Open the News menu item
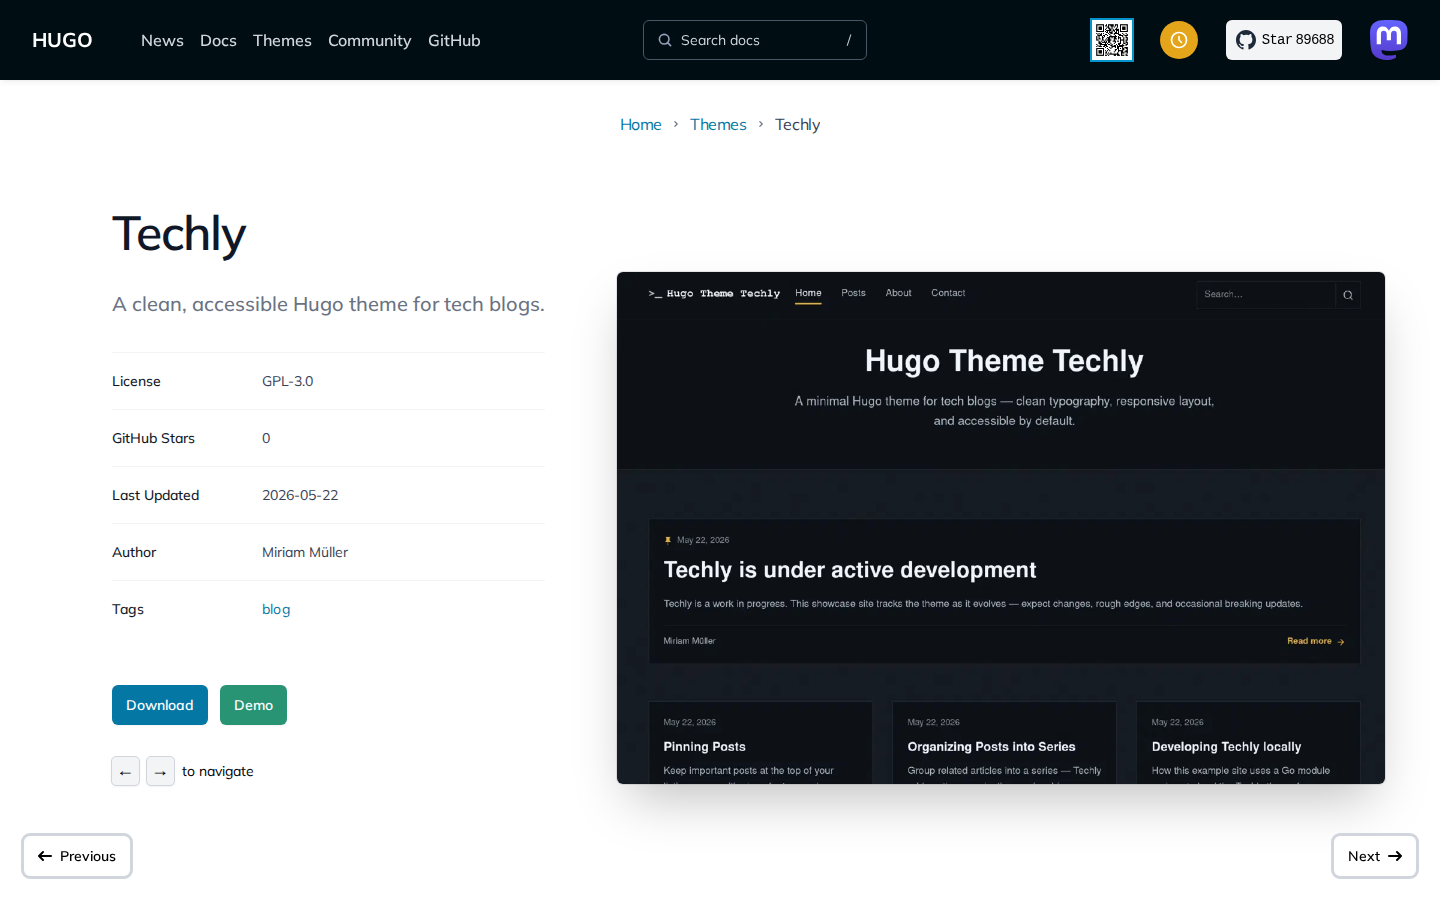Screen dimensions: 1440x900 (162, 40)
